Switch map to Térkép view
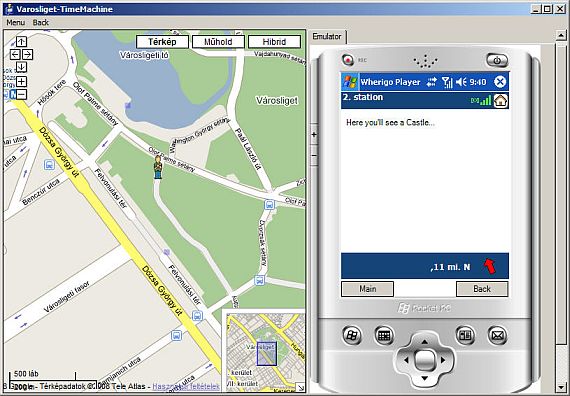570x396 pixels. click(x=162, y=42)
